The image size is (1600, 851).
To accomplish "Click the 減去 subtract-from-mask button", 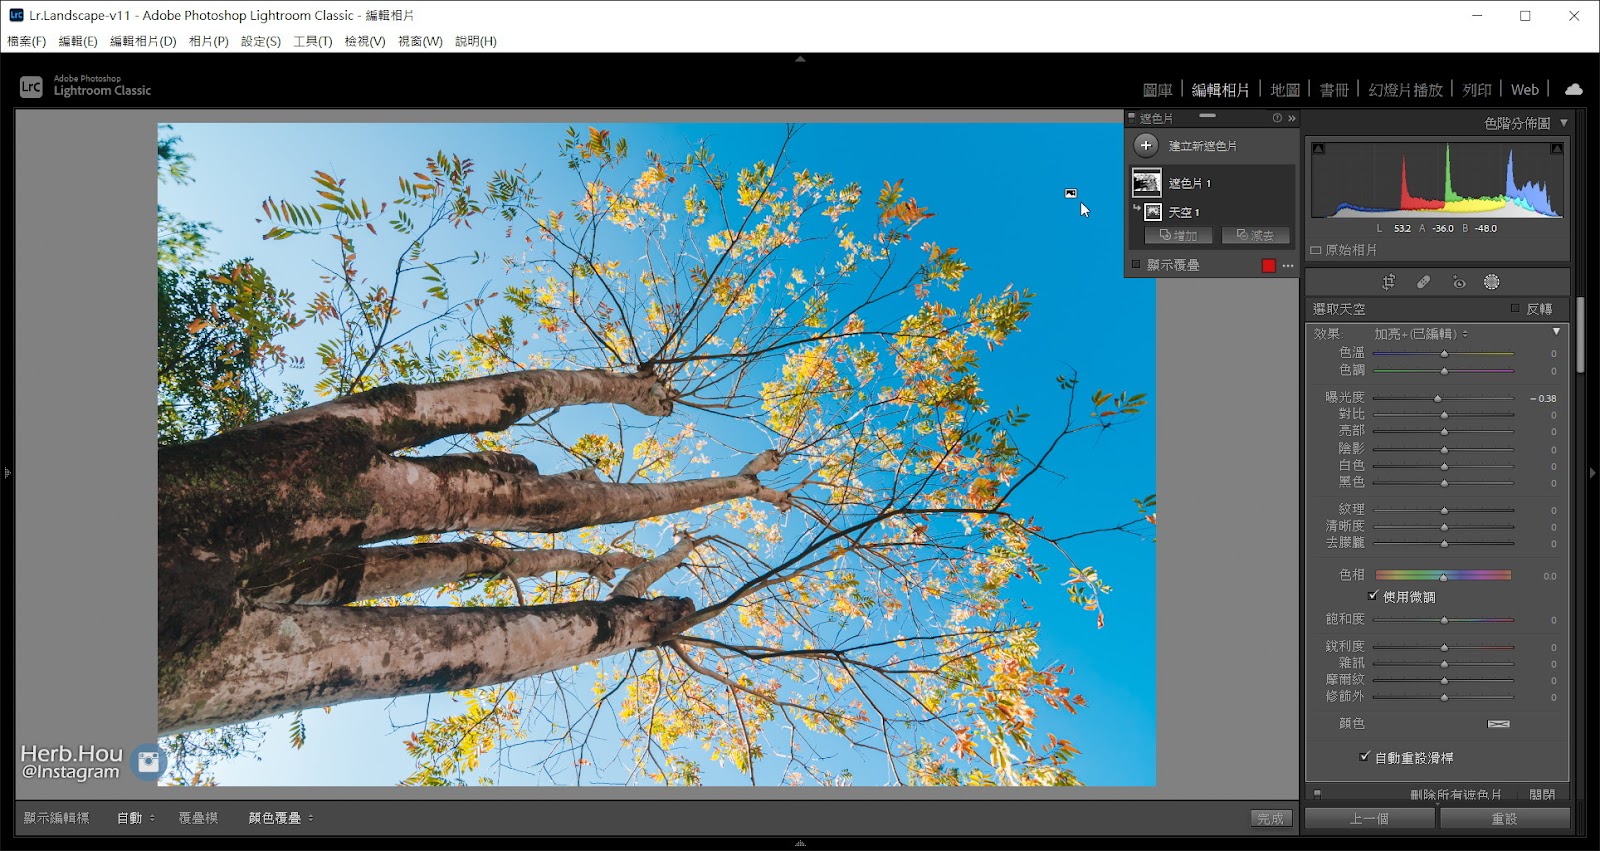I will [x=1255, y=236].
